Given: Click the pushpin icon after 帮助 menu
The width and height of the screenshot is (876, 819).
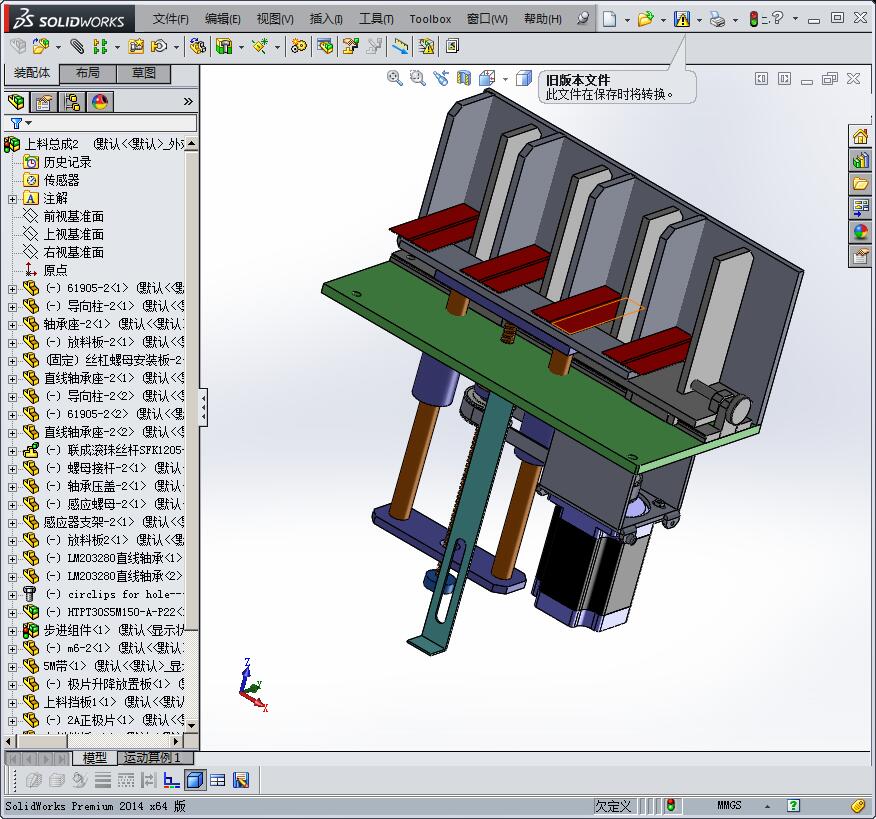Looking at the screenshot, I should [583, 18].
